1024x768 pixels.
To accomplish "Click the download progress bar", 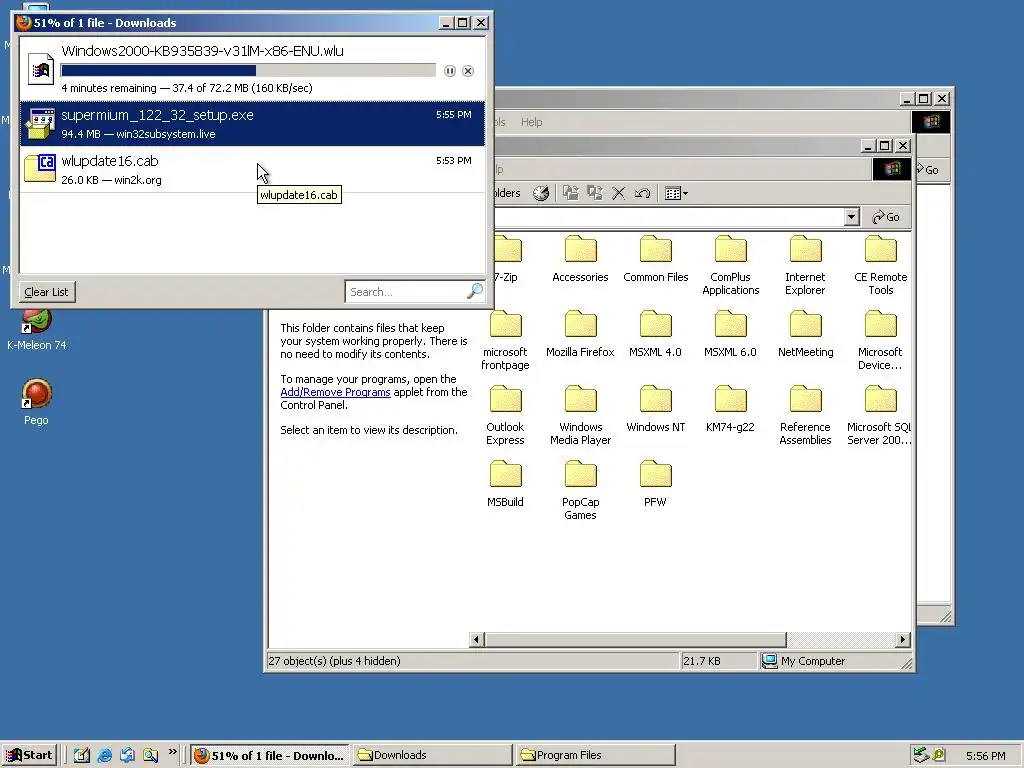I will coord(248,71).
